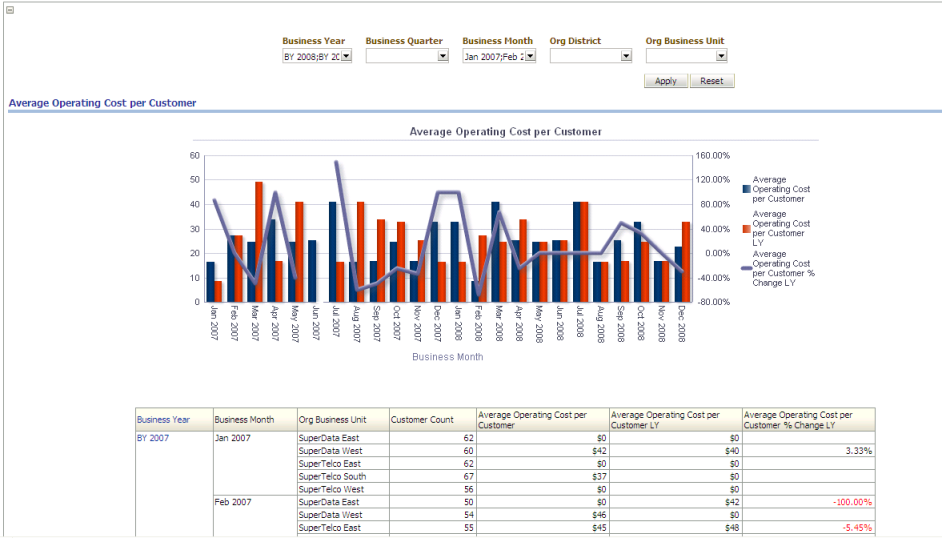The height and width of the screenshot is (538, 942).
Task: Click the Reset button
Action: click(x=712, y=80)
